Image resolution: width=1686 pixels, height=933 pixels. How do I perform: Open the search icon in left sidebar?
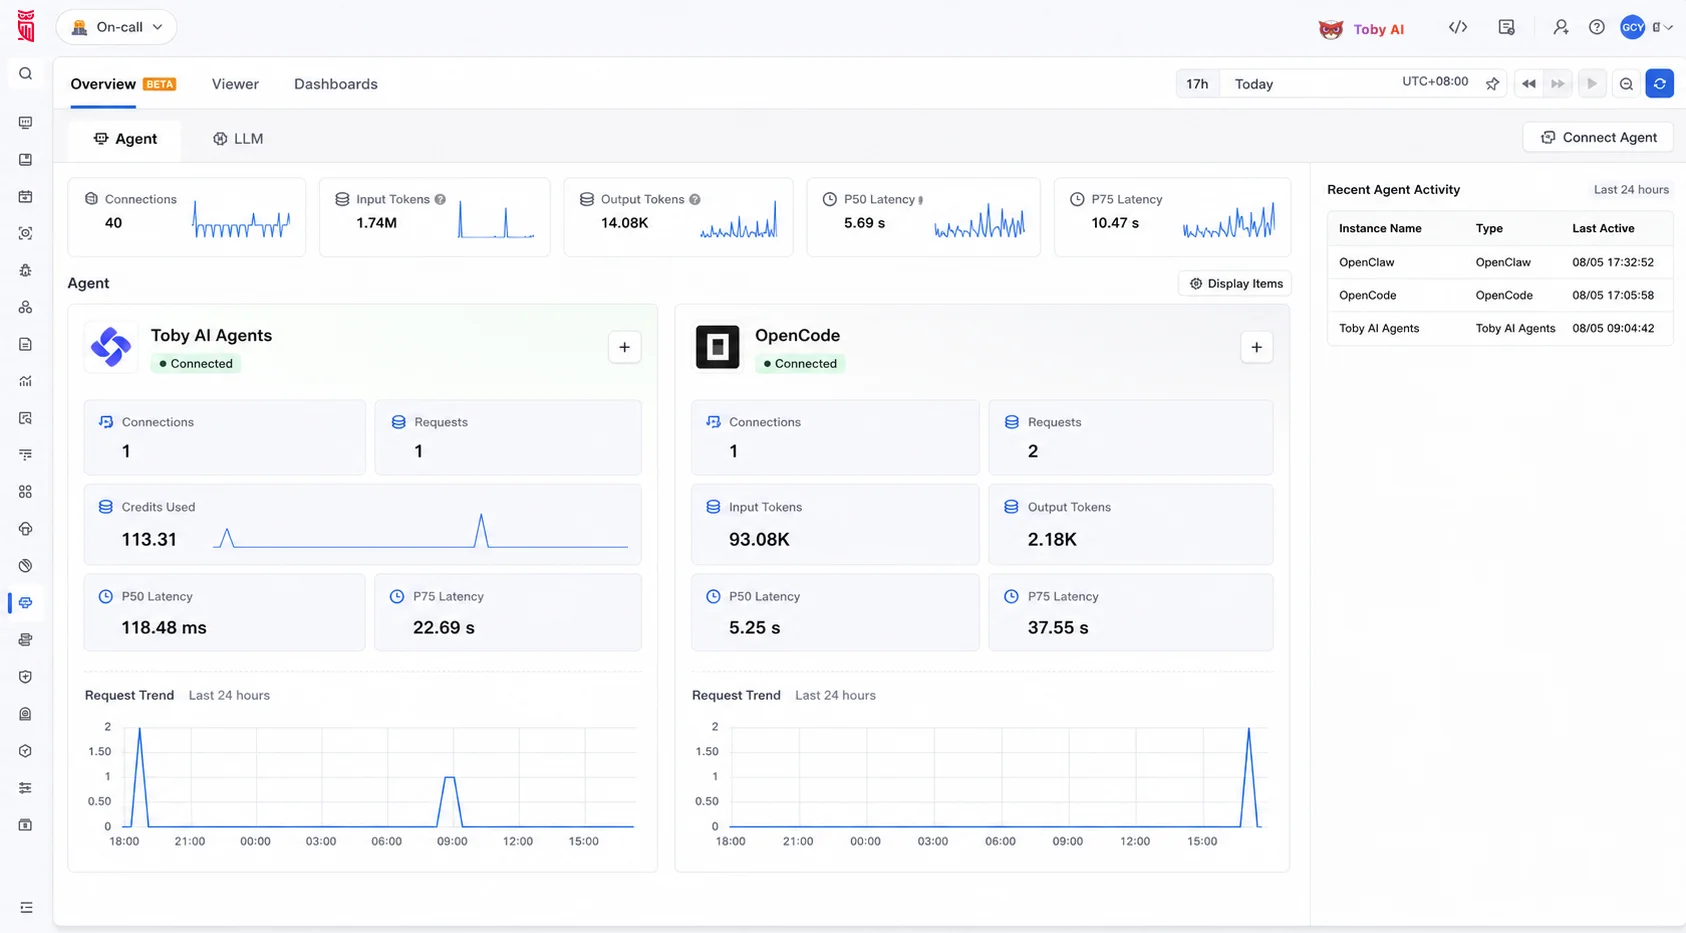point(26,74)
